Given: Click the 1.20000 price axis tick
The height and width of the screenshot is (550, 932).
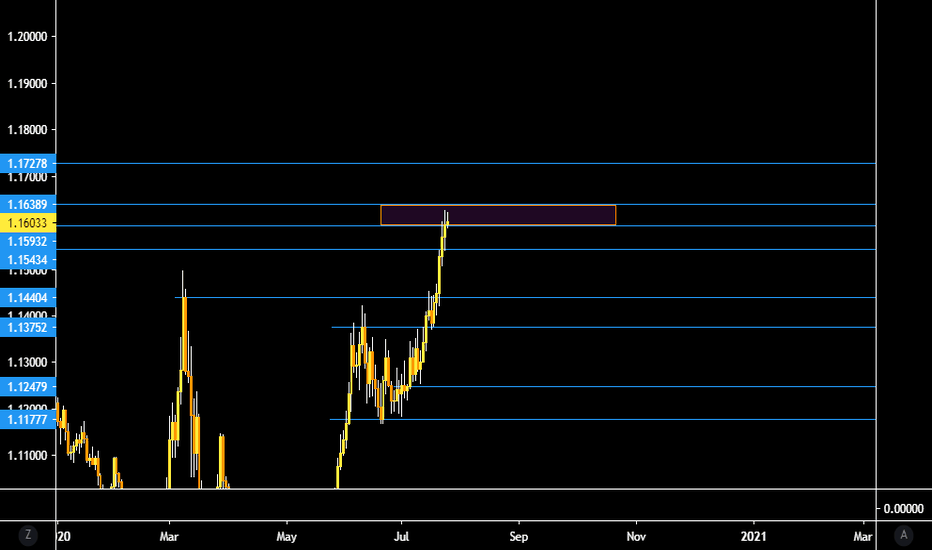Looking at the screenshot, I should click(x=27, y=36).
